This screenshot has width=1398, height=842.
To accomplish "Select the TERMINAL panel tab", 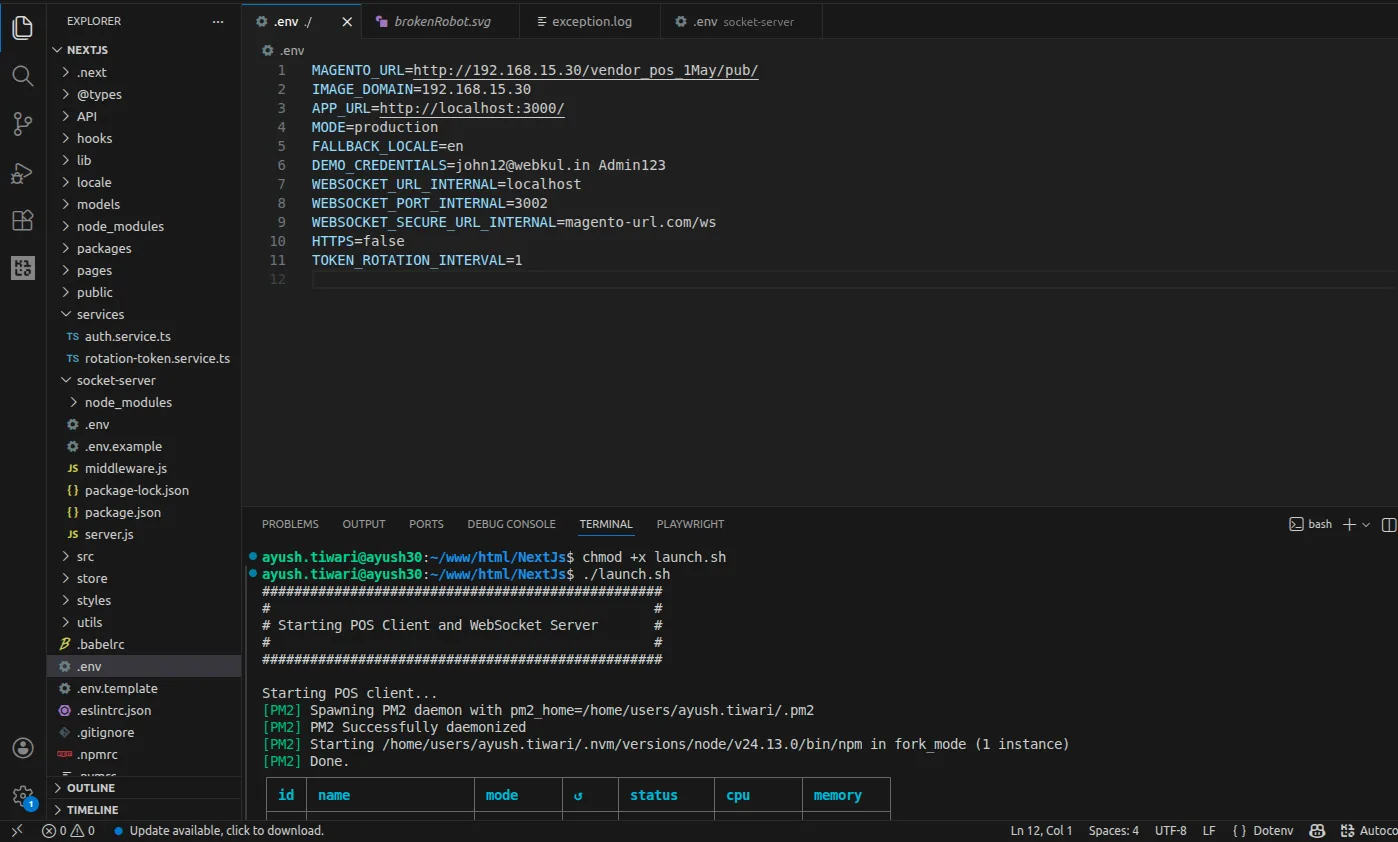I will [x=606, y=524].
